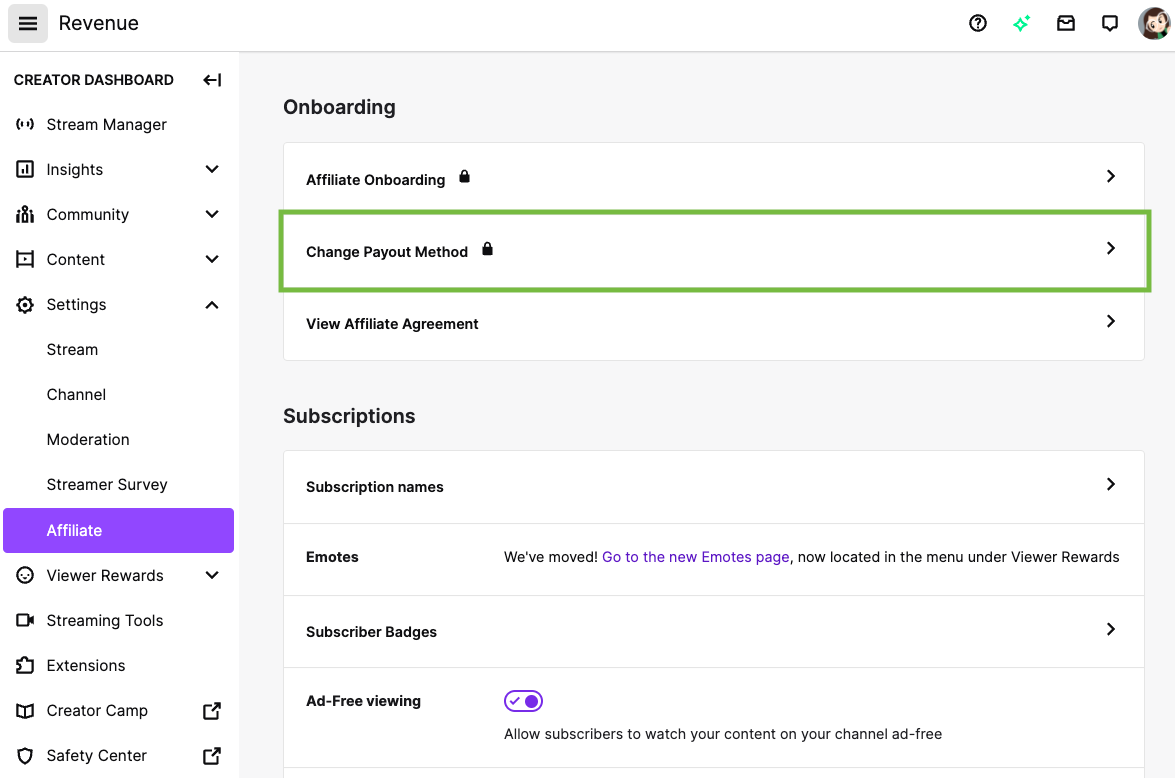Click the user profile avatar

[x=1154, y=23]
